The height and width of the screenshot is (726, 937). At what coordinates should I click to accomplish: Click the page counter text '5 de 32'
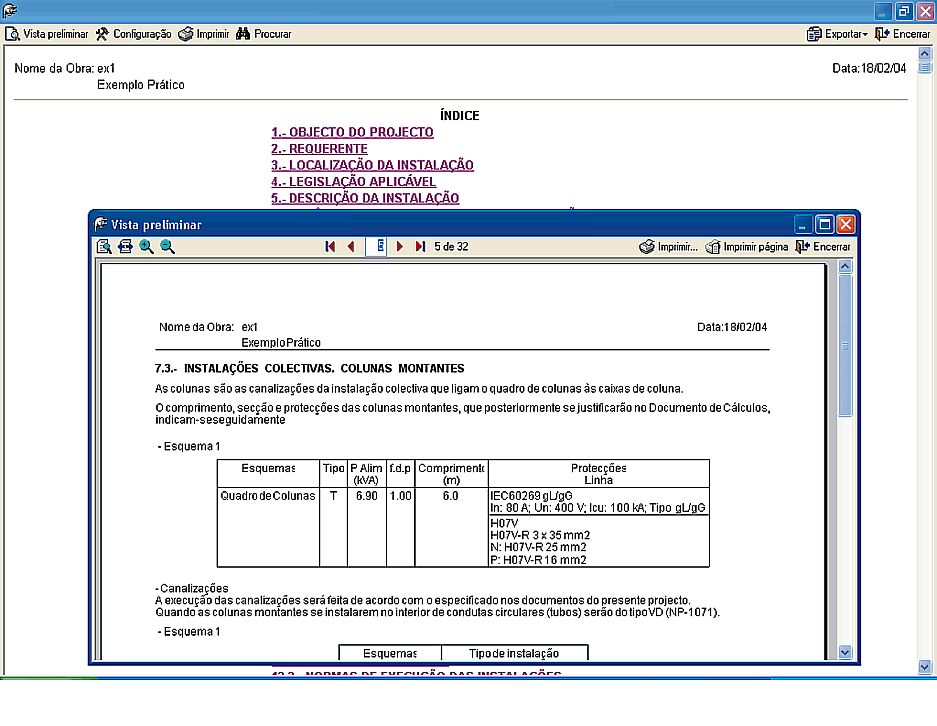click(451, 247)
